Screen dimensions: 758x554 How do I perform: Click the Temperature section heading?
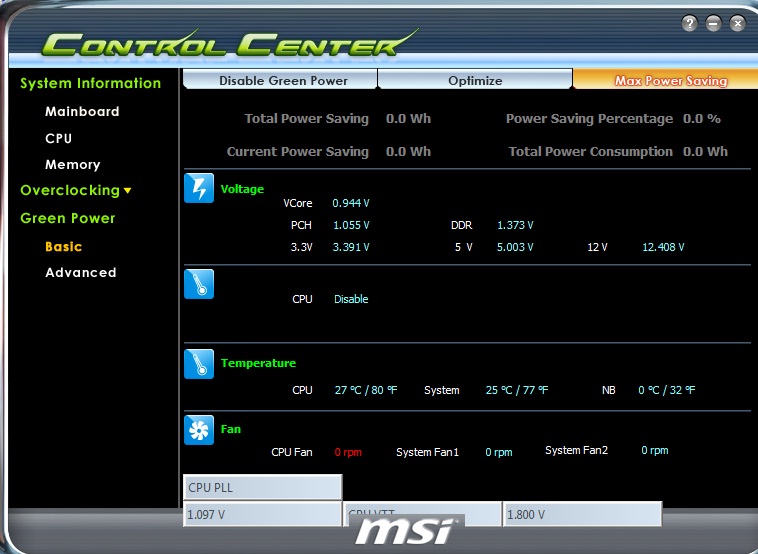258,363
